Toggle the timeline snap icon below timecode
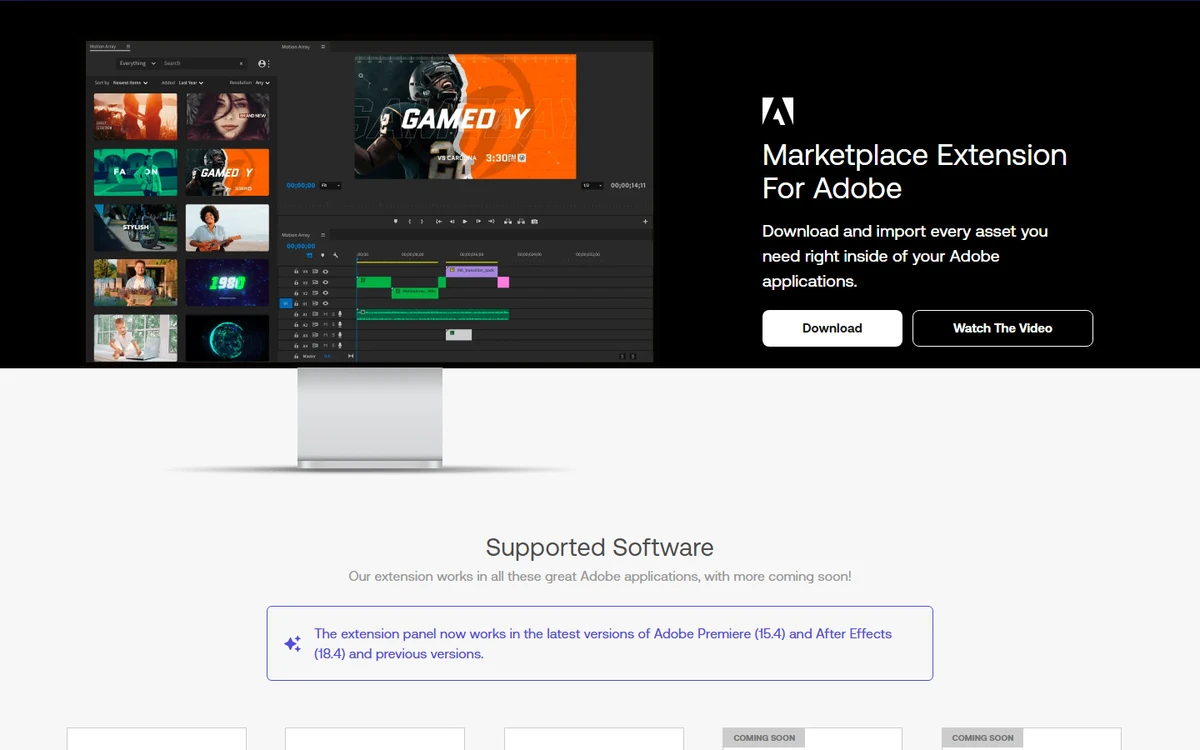This screenshot has width=1200, height=750. click(x=309, y=255)
